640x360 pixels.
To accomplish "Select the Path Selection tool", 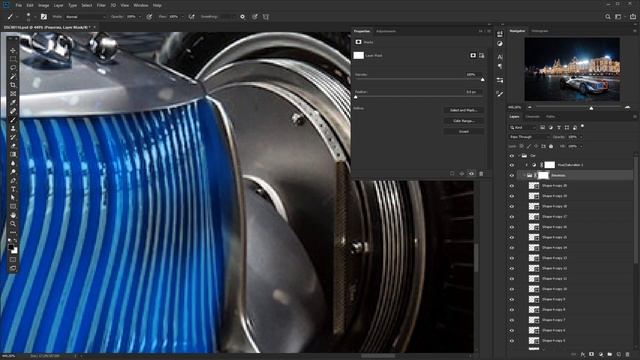I will click(13, 198).
